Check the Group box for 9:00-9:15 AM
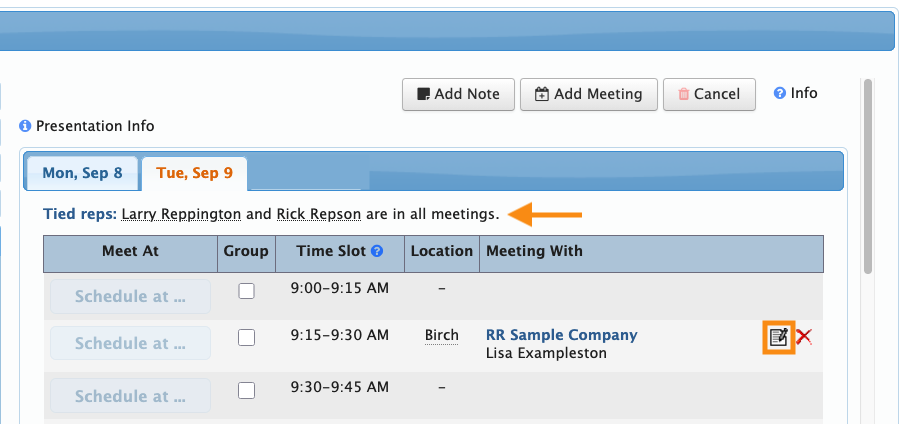The height and width of the screenshot is (424, 906). click(246, 291)
